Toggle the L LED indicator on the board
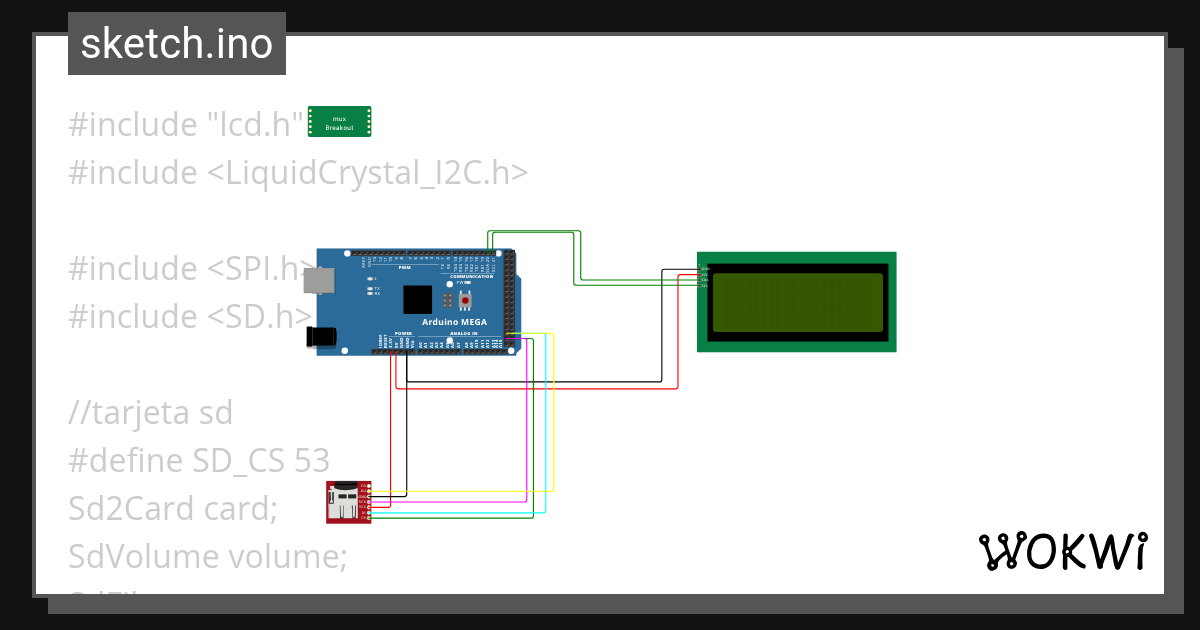Image resolution: width=1200 pixels, height=630 pixels. click(x=371, y=278)
